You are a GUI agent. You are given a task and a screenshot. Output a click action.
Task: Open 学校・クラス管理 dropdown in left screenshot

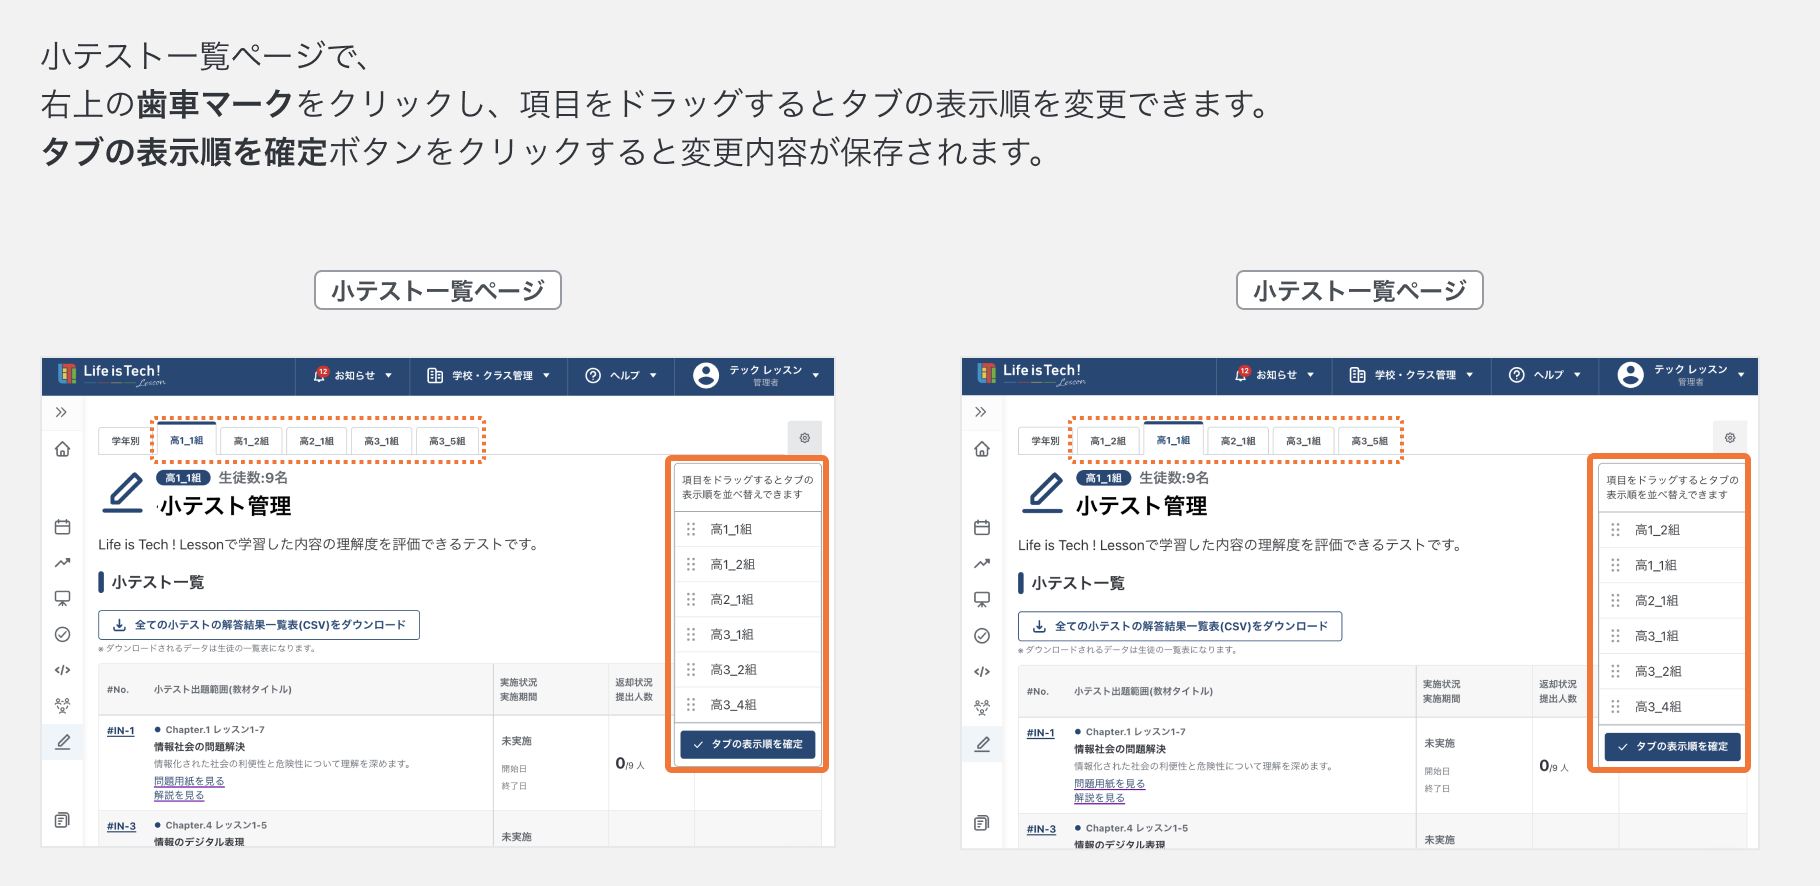[x=489, y=376]
